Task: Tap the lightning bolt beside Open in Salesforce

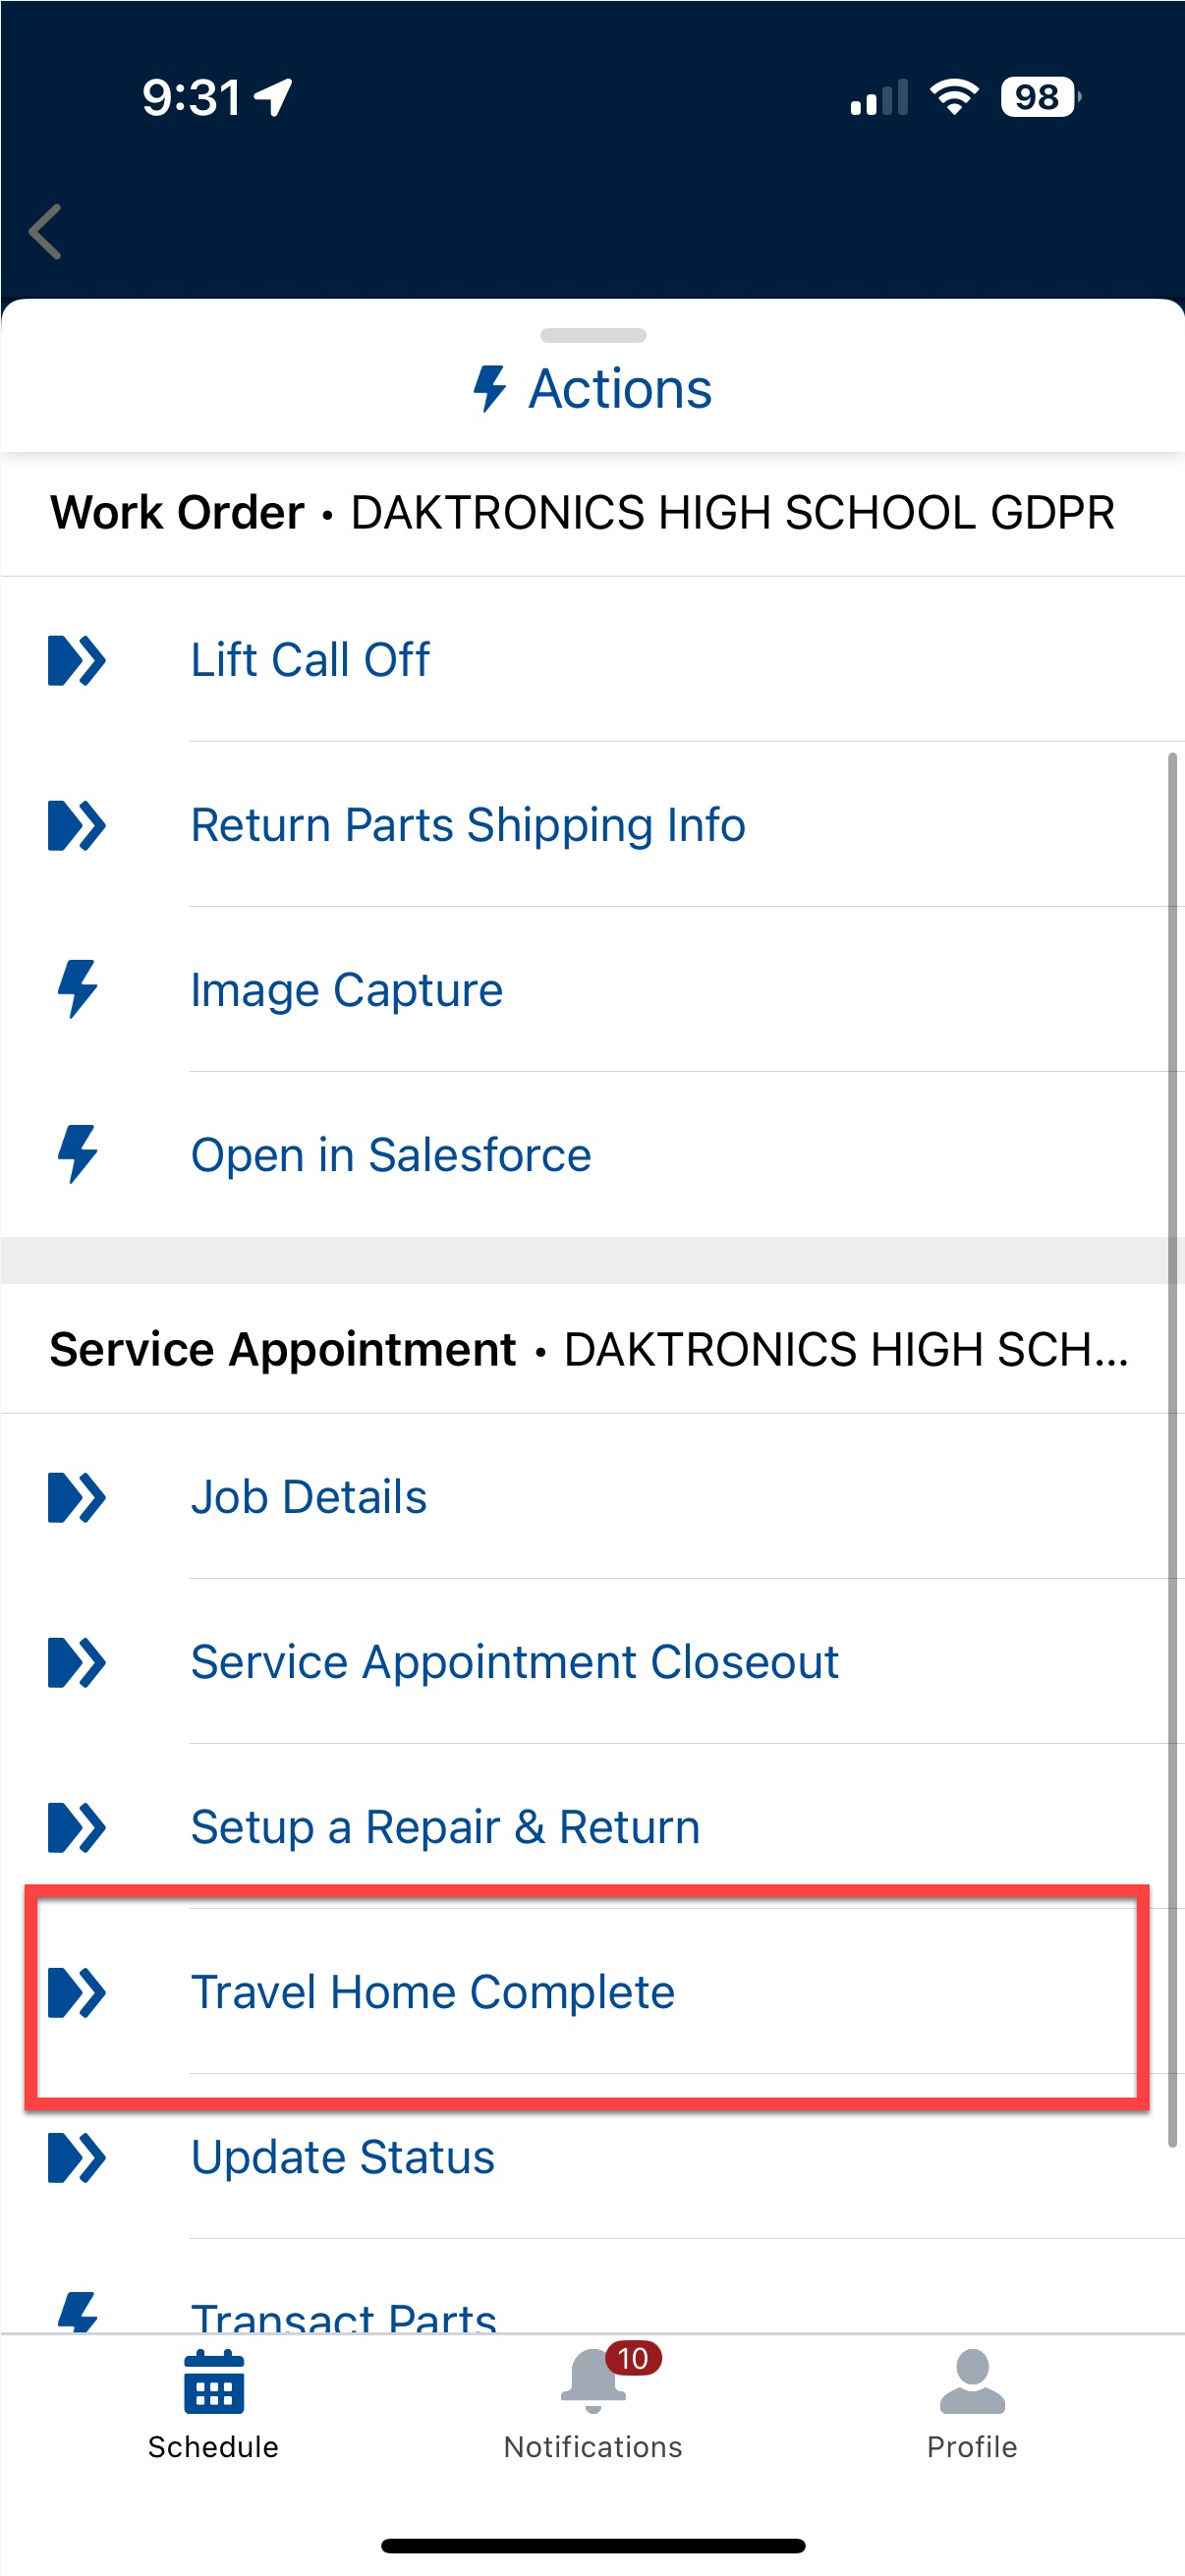Action: (x=77, y=1154)
